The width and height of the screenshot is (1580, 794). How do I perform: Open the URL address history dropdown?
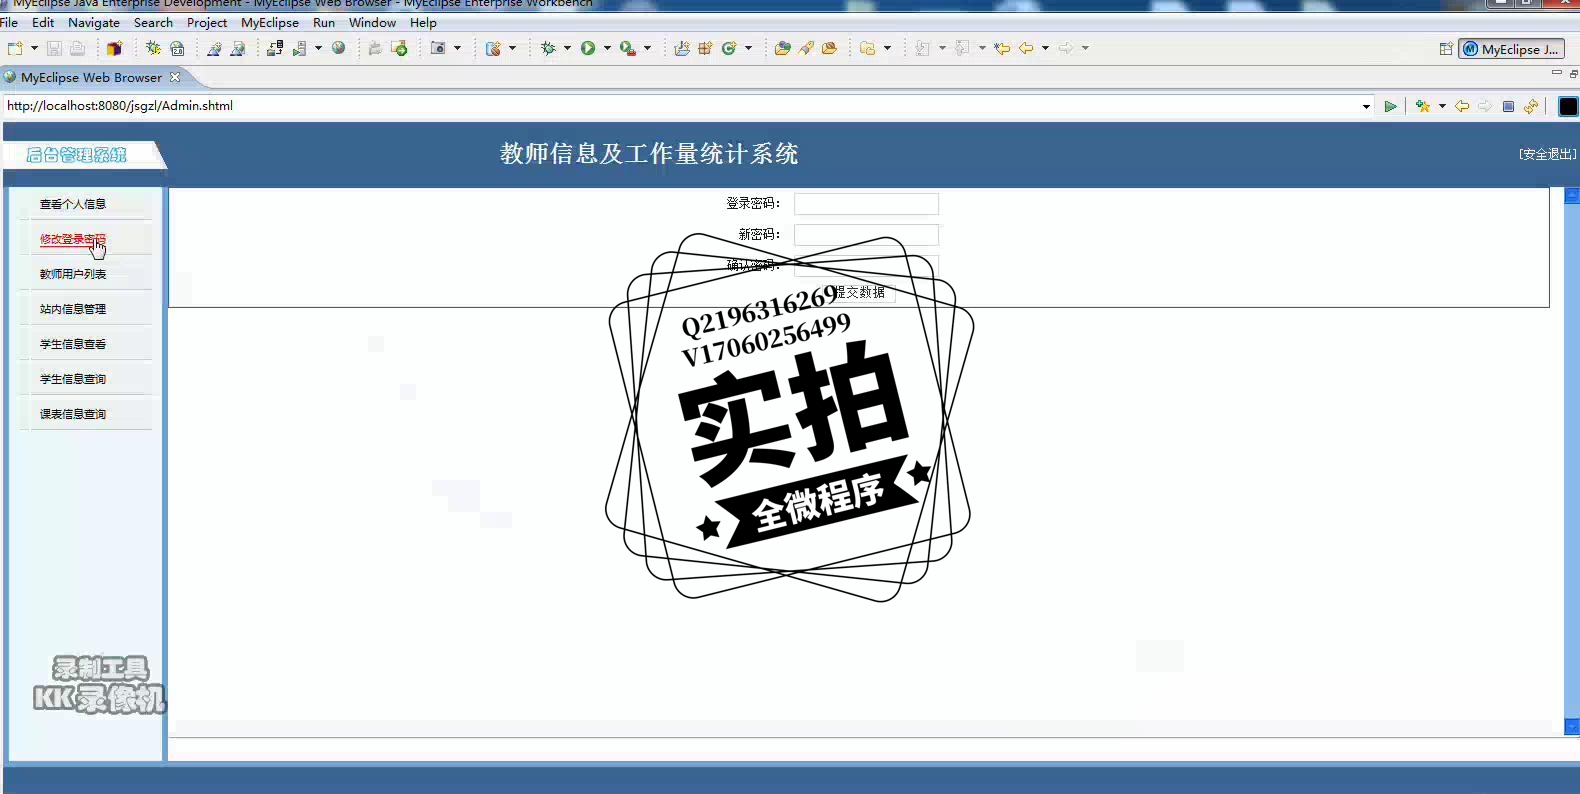[1366, 106]
